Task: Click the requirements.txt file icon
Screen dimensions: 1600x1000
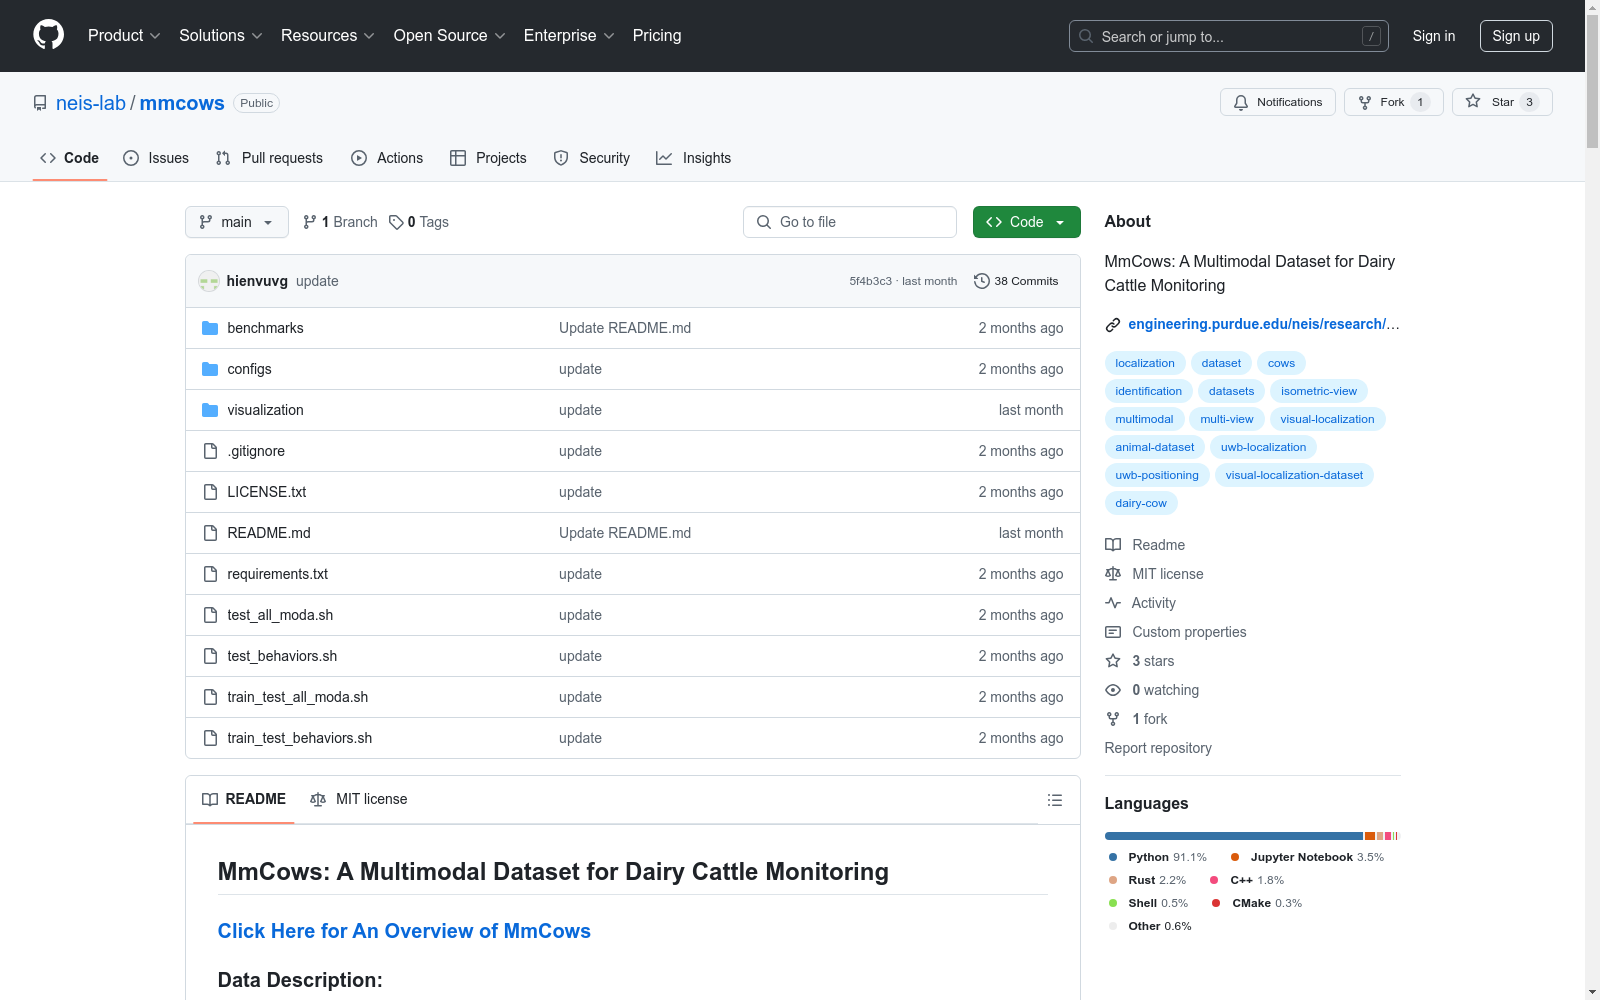Action: tap(210, 574)
